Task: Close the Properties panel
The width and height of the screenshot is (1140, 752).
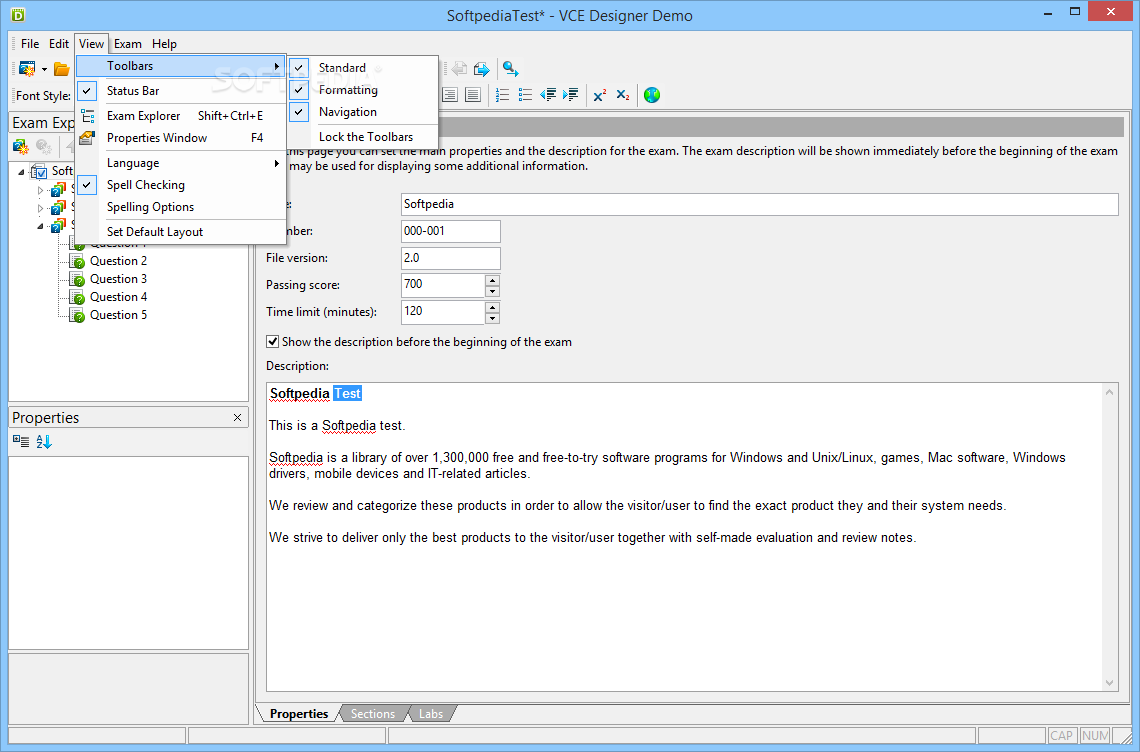Action: point(237,417)
